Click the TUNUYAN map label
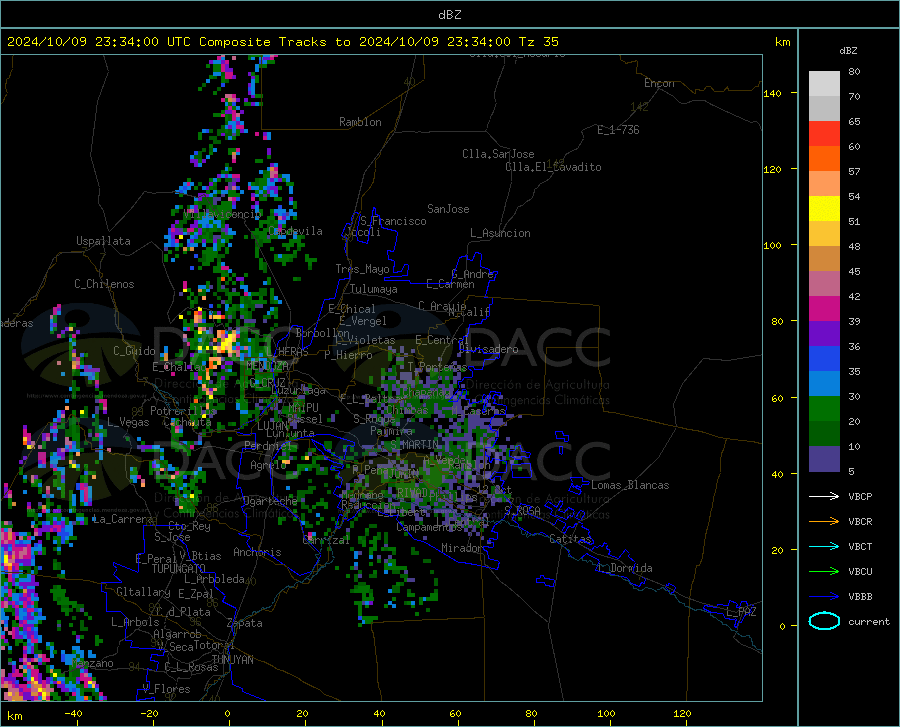900x727 pixels. [x=232, y=660]
